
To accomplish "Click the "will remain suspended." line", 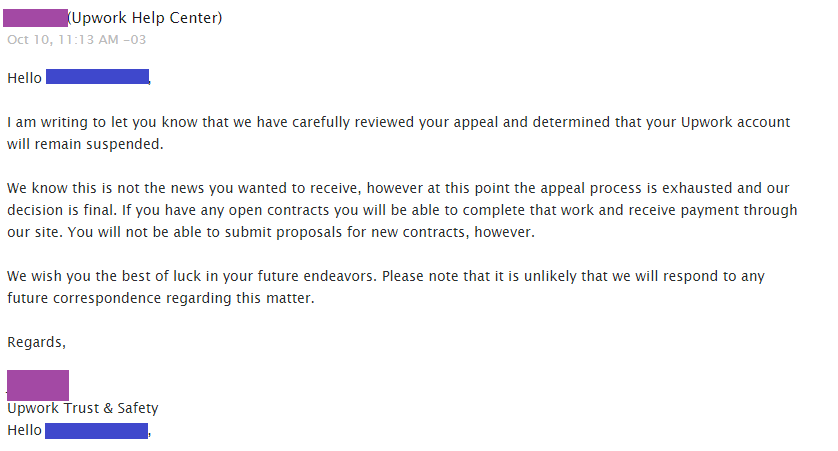I will (x=84, y=144).
